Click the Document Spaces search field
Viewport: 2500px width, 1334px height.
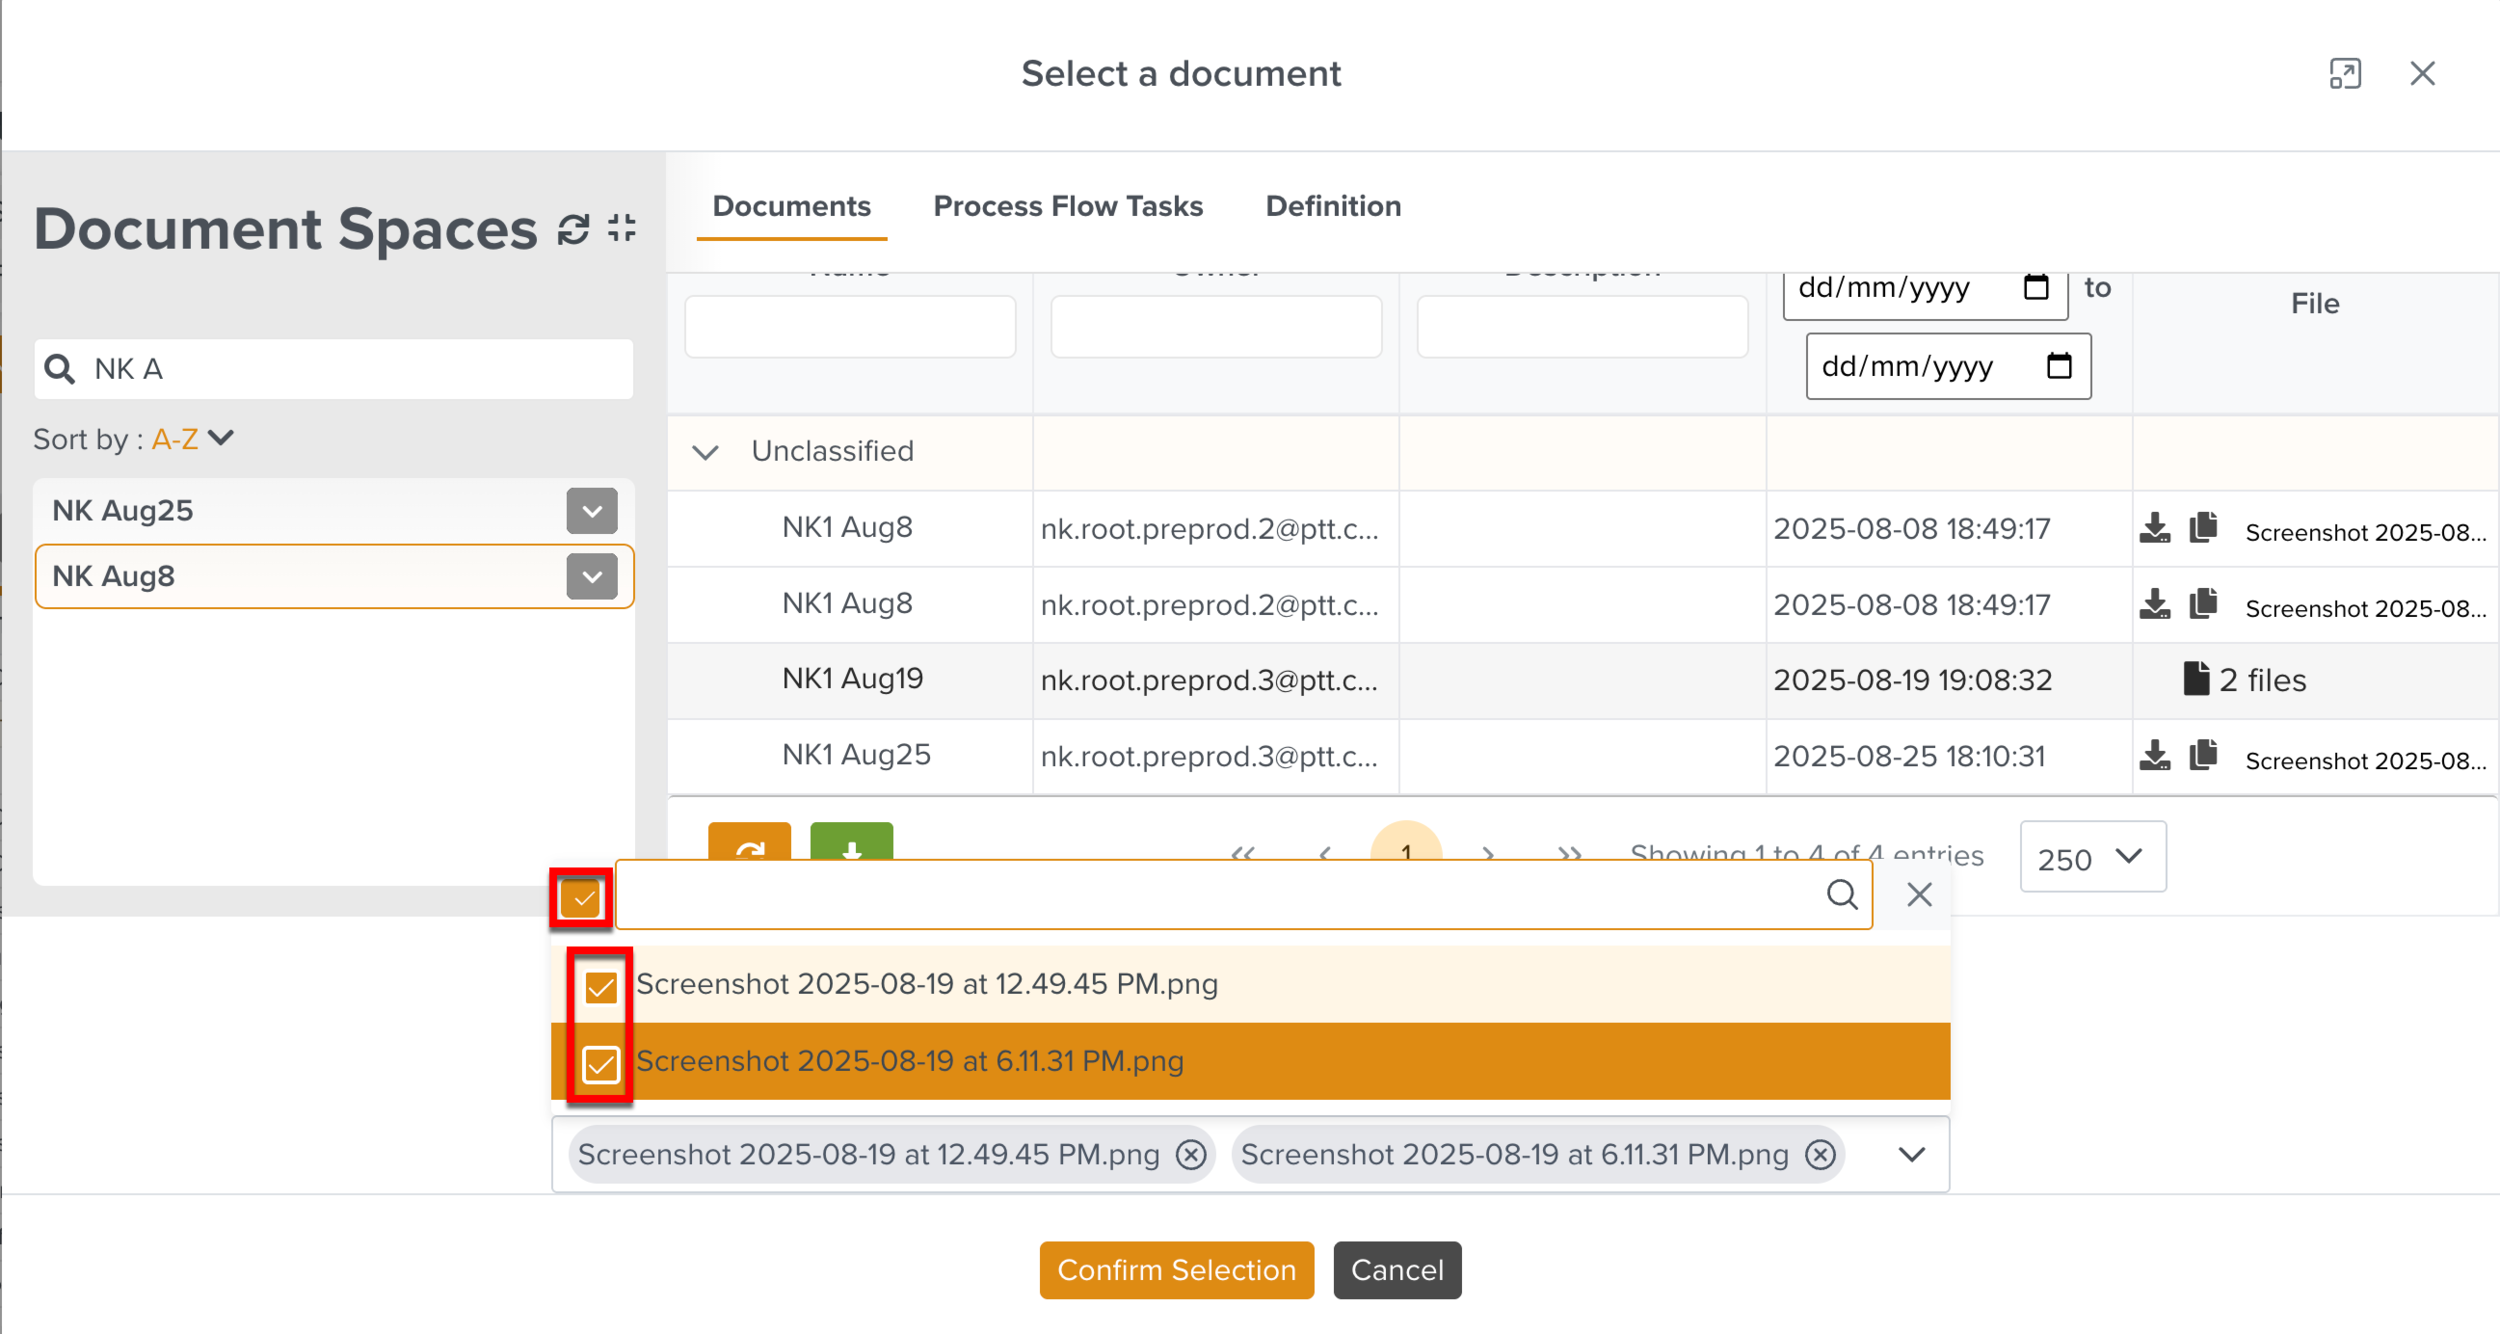point(350,369)
